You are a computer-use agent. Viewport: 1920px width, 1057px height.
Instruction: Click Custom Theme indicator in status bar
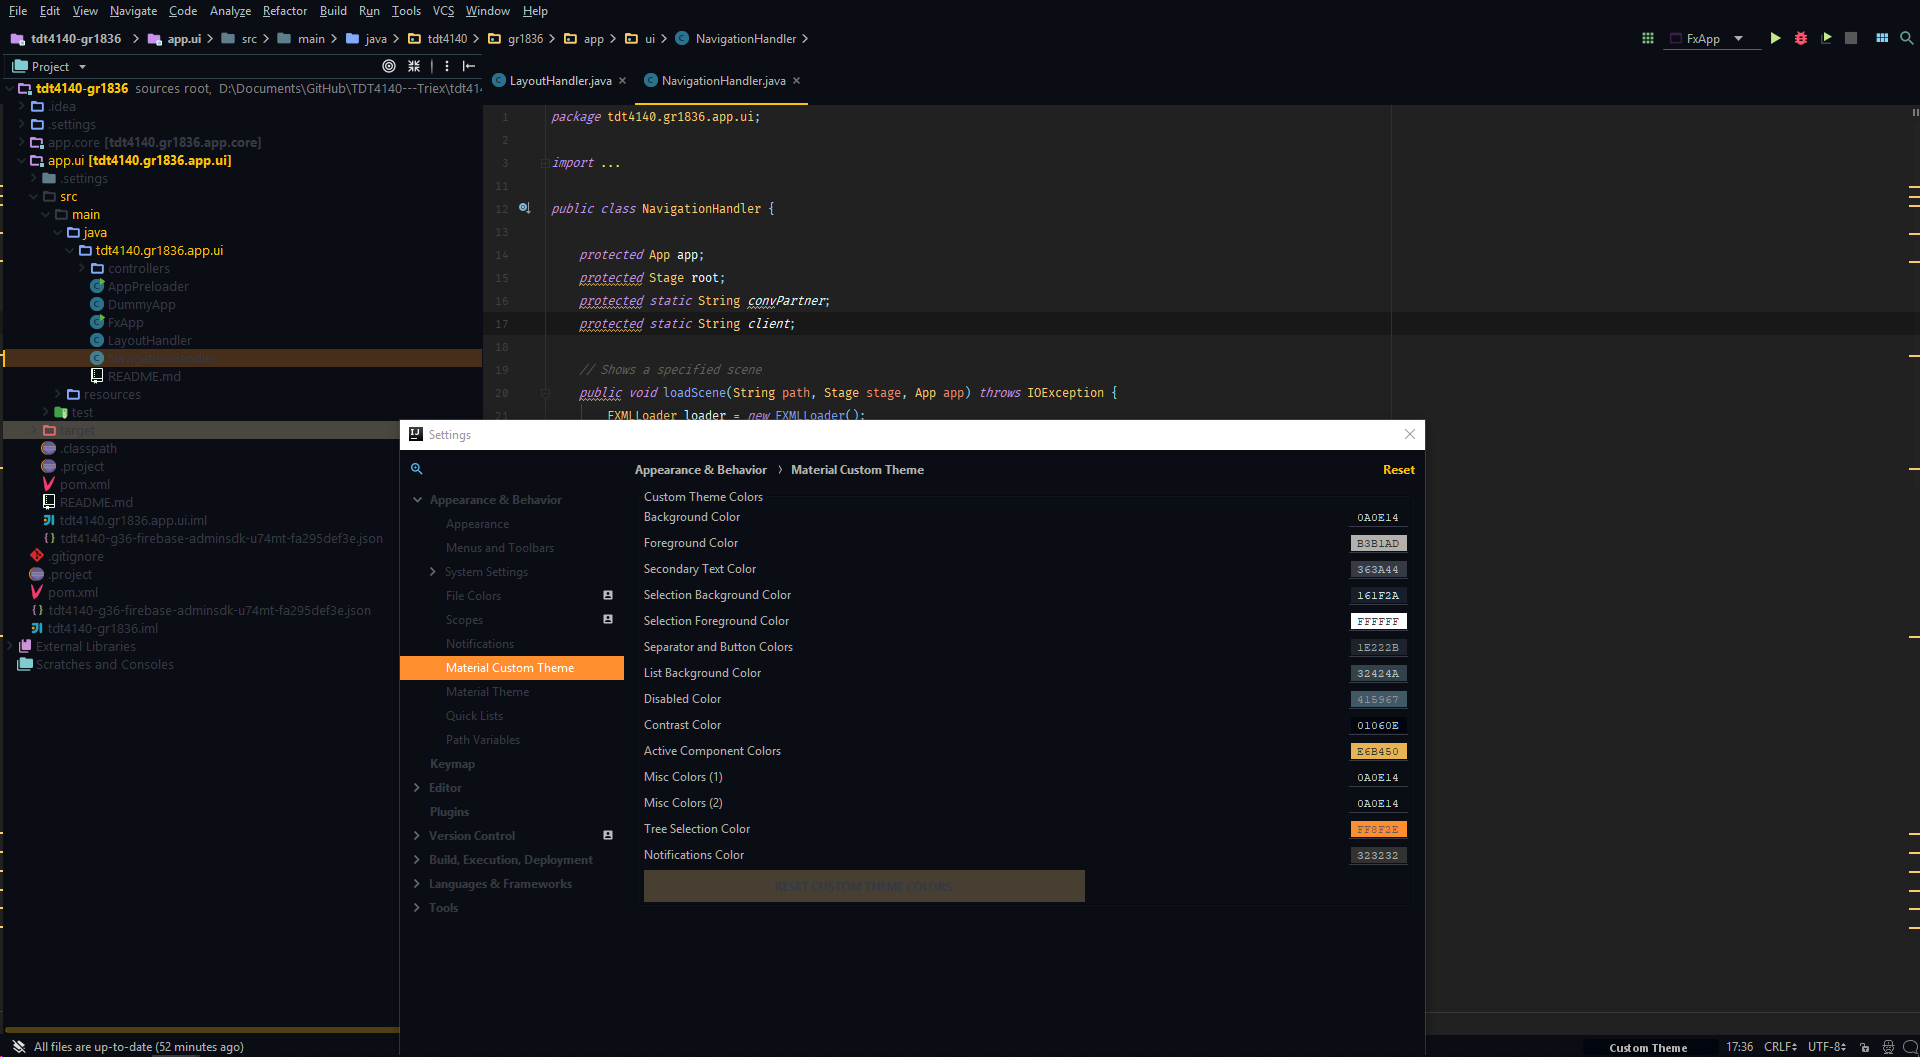pyautogui.click(x=1648, y=1048)
